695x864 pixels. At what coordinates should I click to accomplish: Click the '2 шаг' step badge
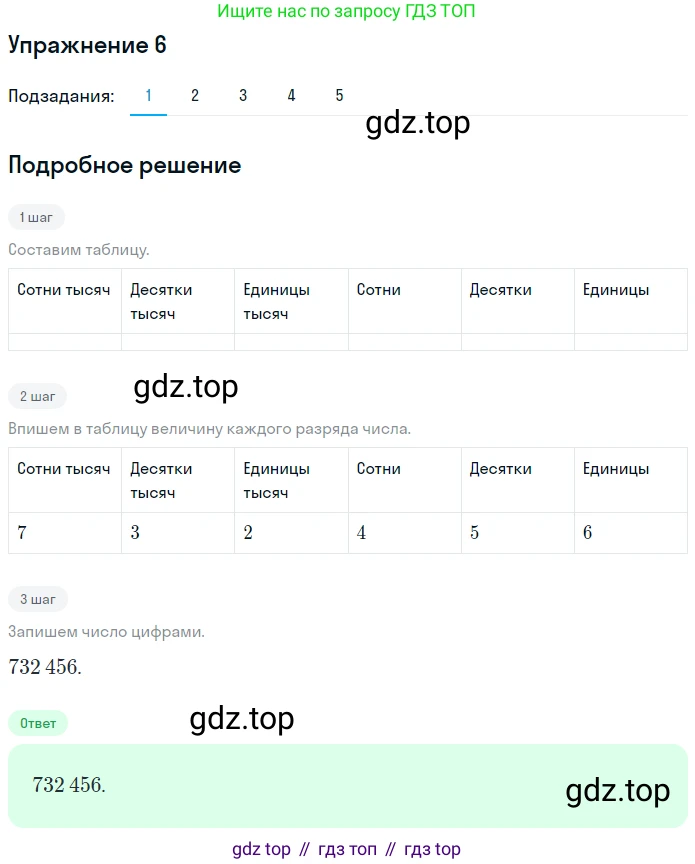click(37, 397)
